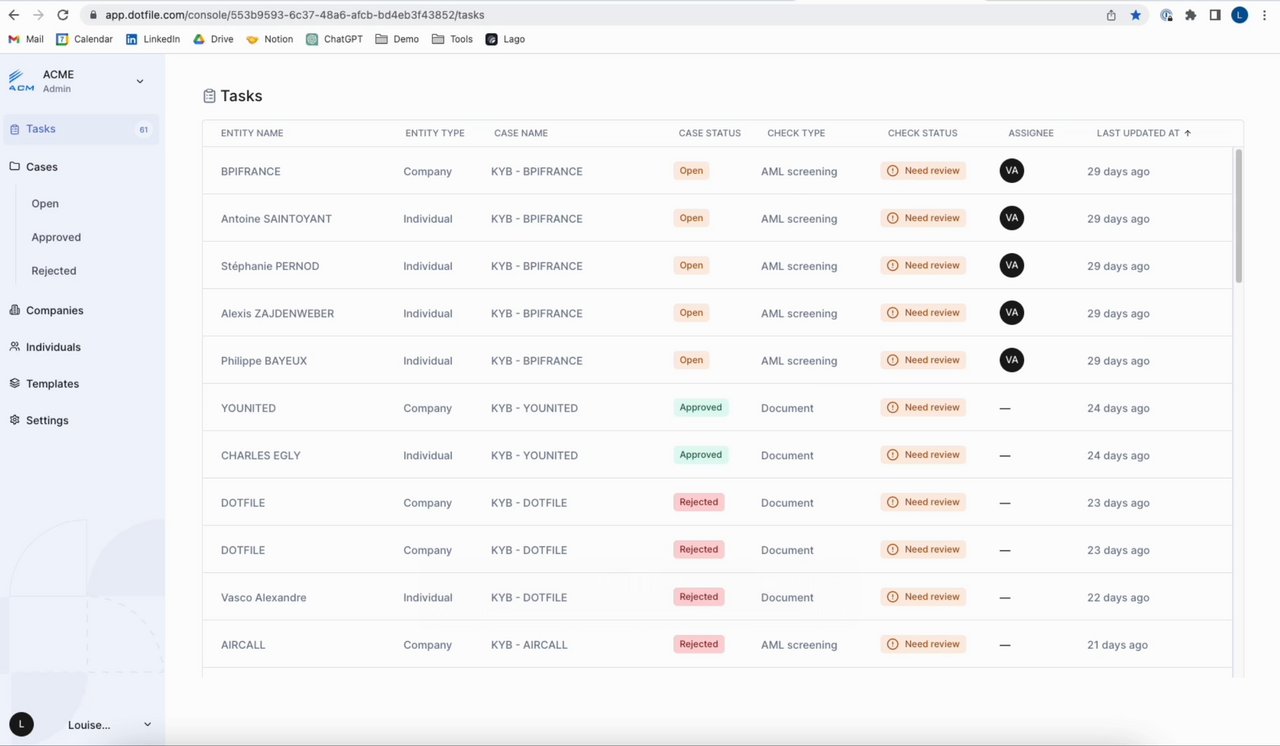1280x746 pixels.
Task: Open the Demo bookmarks folder
Action: (397, 39)
